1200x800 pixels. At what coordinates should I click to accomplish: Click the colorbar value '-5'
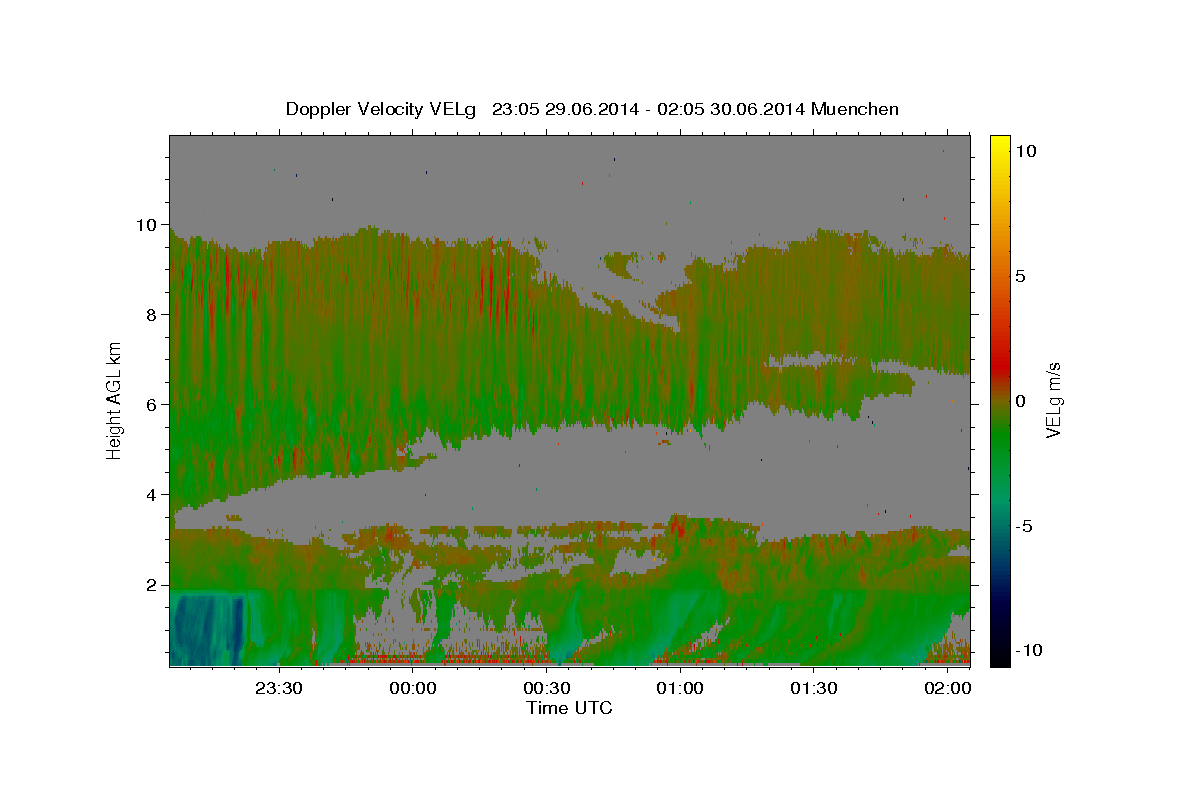[1024, 525]
